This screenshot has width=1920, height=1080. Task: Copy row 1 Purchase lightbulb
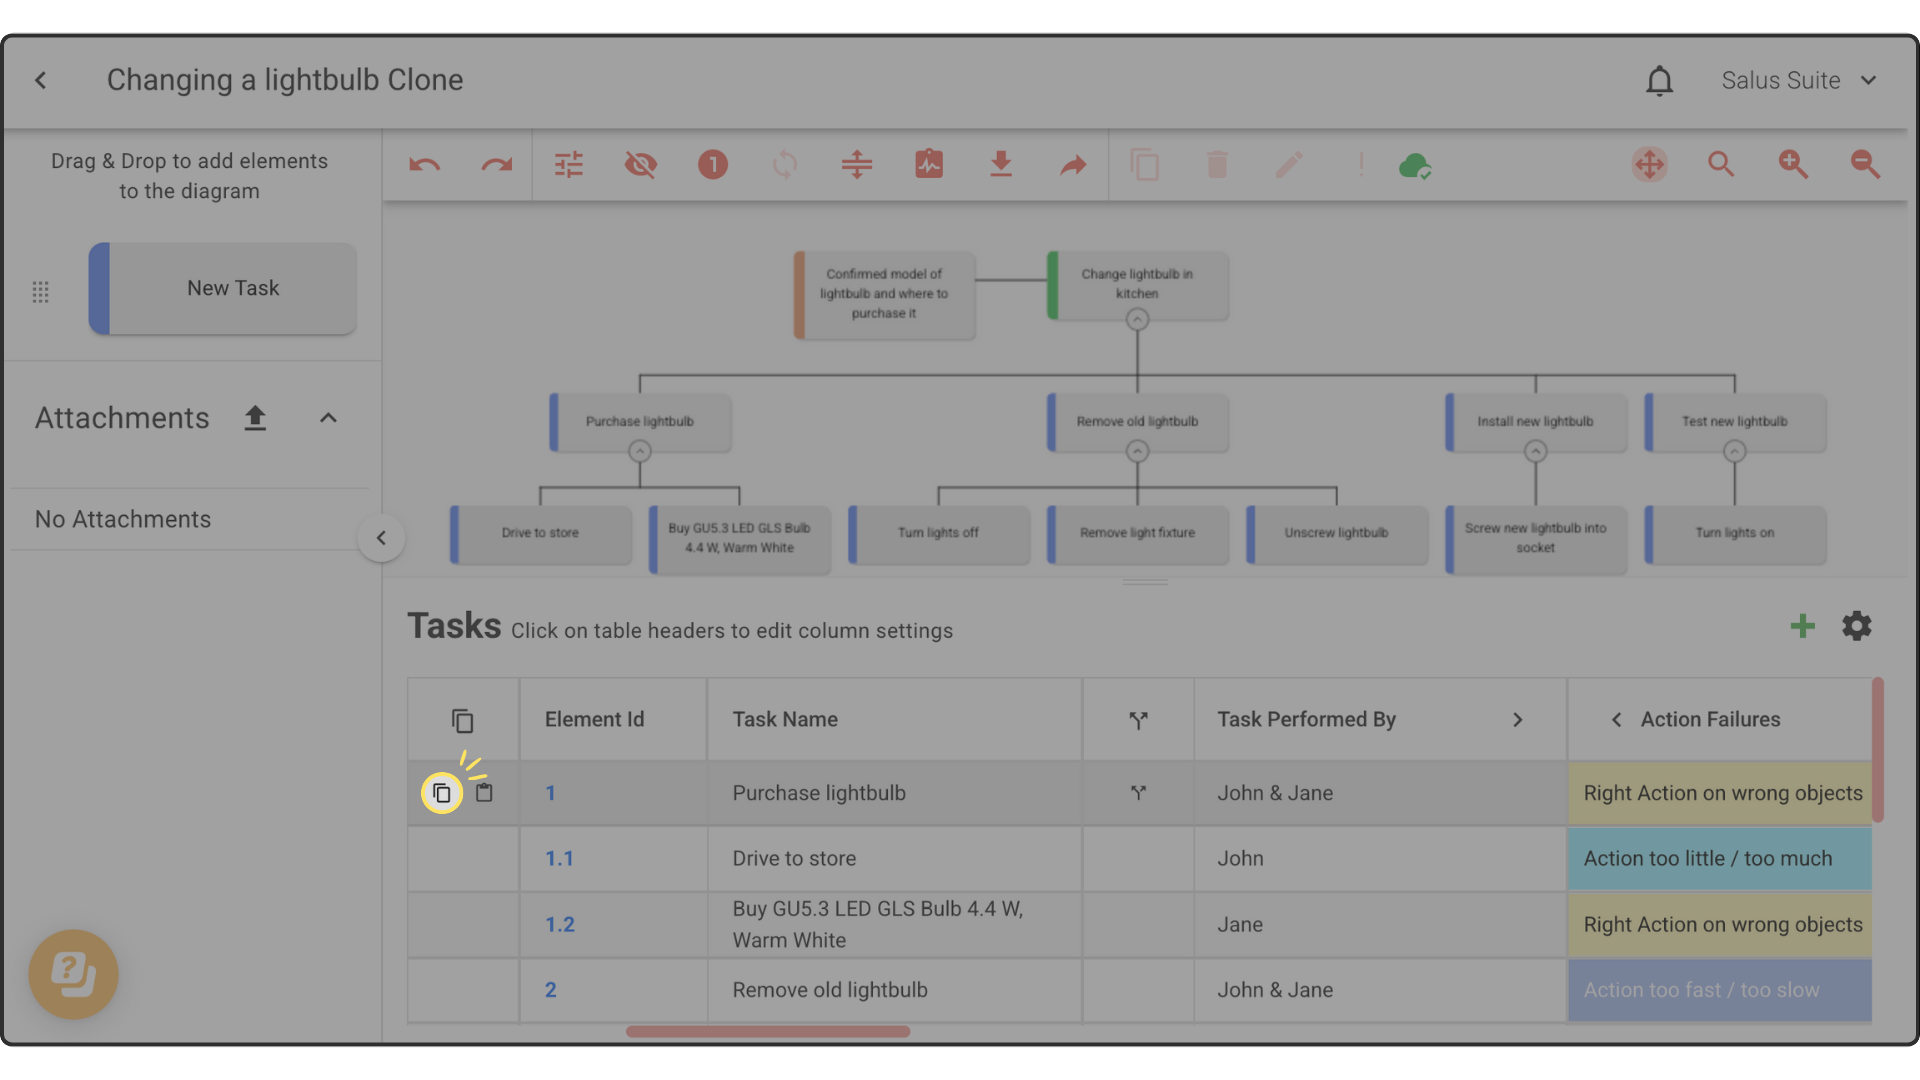[442, 794]
